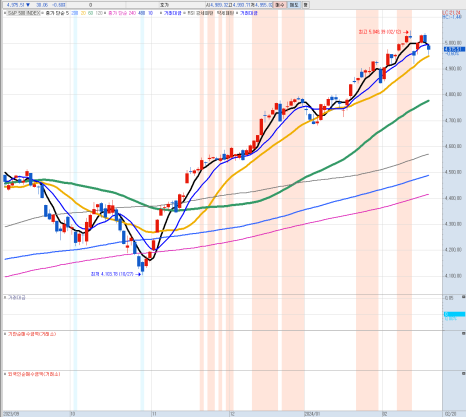Click the small icon at second sub-panel's right edge
The width and height of the screenshot is (466, 417).
[463, 333]
